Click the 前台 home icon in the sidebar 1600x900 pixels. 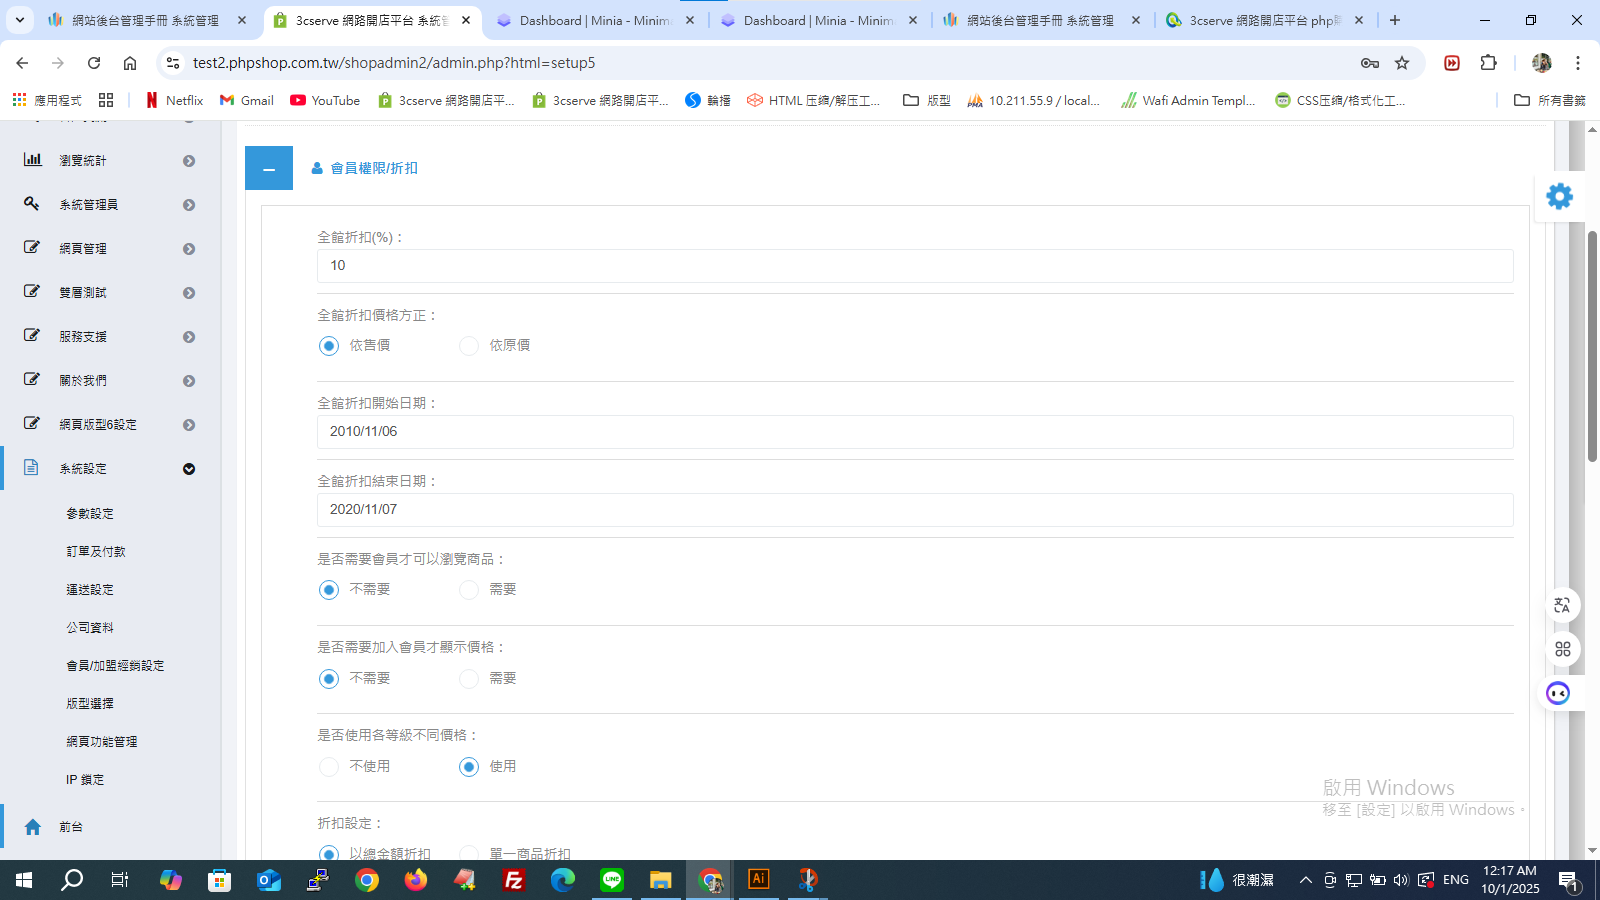[33, 827]
